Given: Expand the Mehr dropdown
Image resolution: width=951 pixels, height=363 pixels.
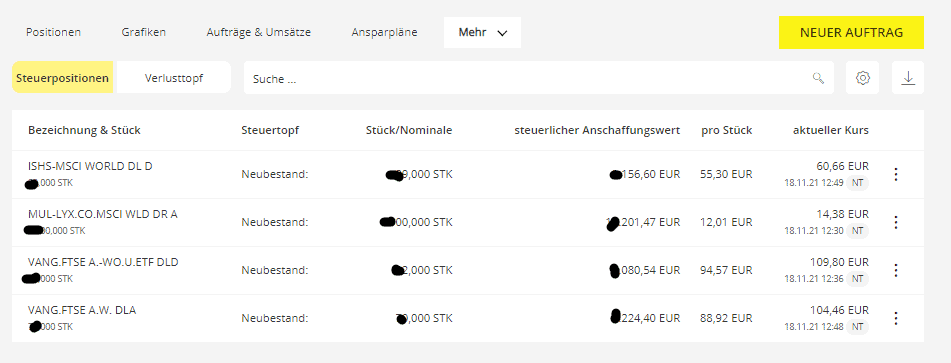Looking at the screenshot, I should 482,32.
